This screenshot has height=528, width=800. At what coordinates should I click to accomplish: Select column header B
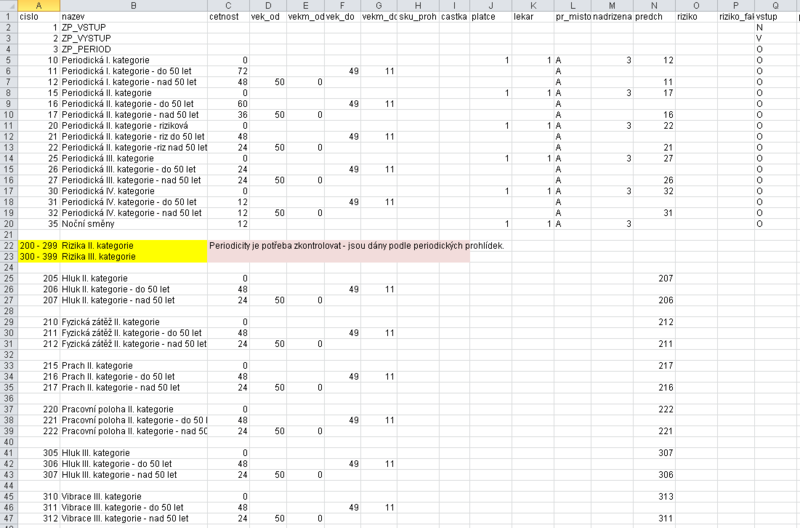coord(134,6)
